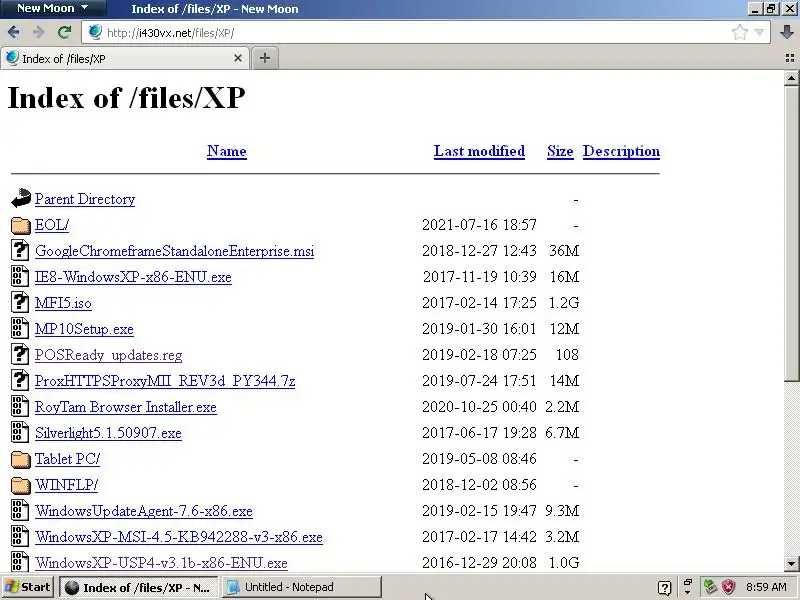Screen dimensions: 800x600
Task: Click the site identity icon in address bar
Action: coord(95,32)
